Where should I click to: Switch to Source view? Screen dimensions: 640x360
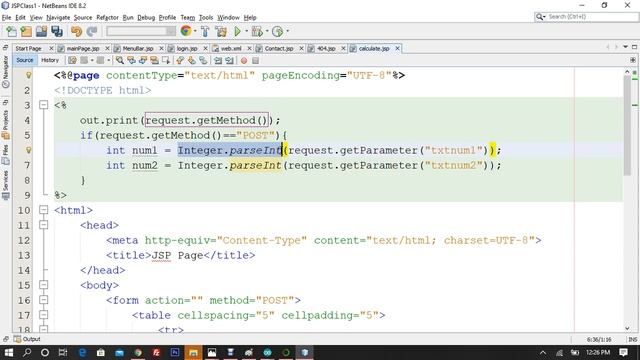click(x=25, y=60)
